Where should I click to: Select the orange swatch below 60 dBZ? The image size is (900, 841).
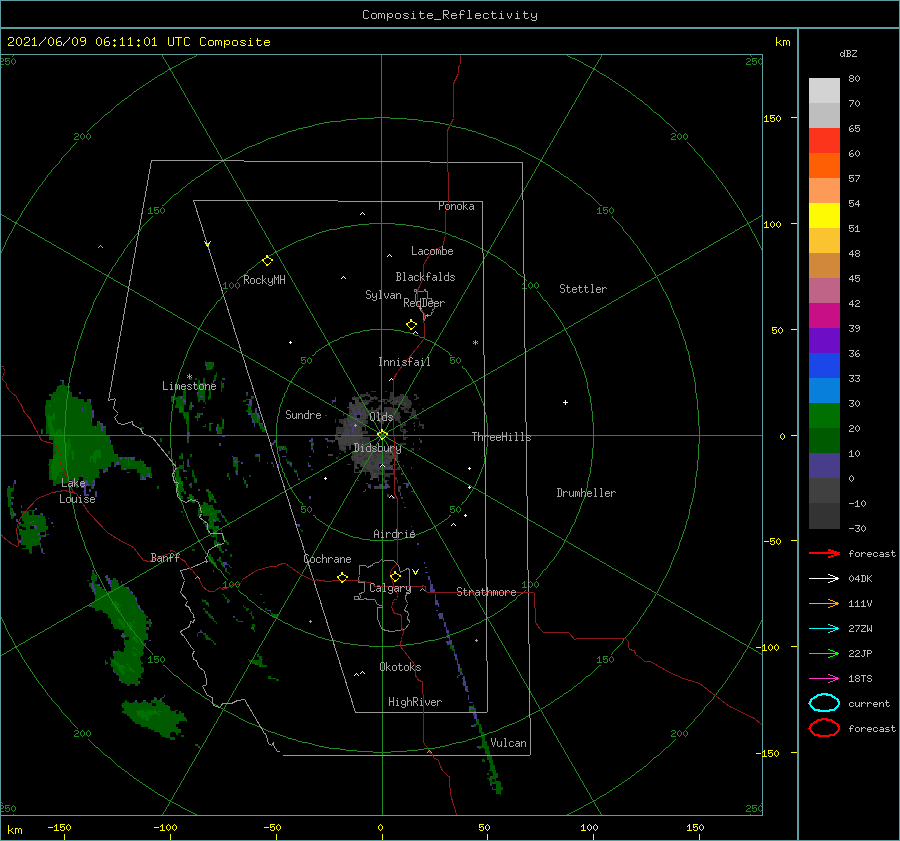tap(824, 165)
